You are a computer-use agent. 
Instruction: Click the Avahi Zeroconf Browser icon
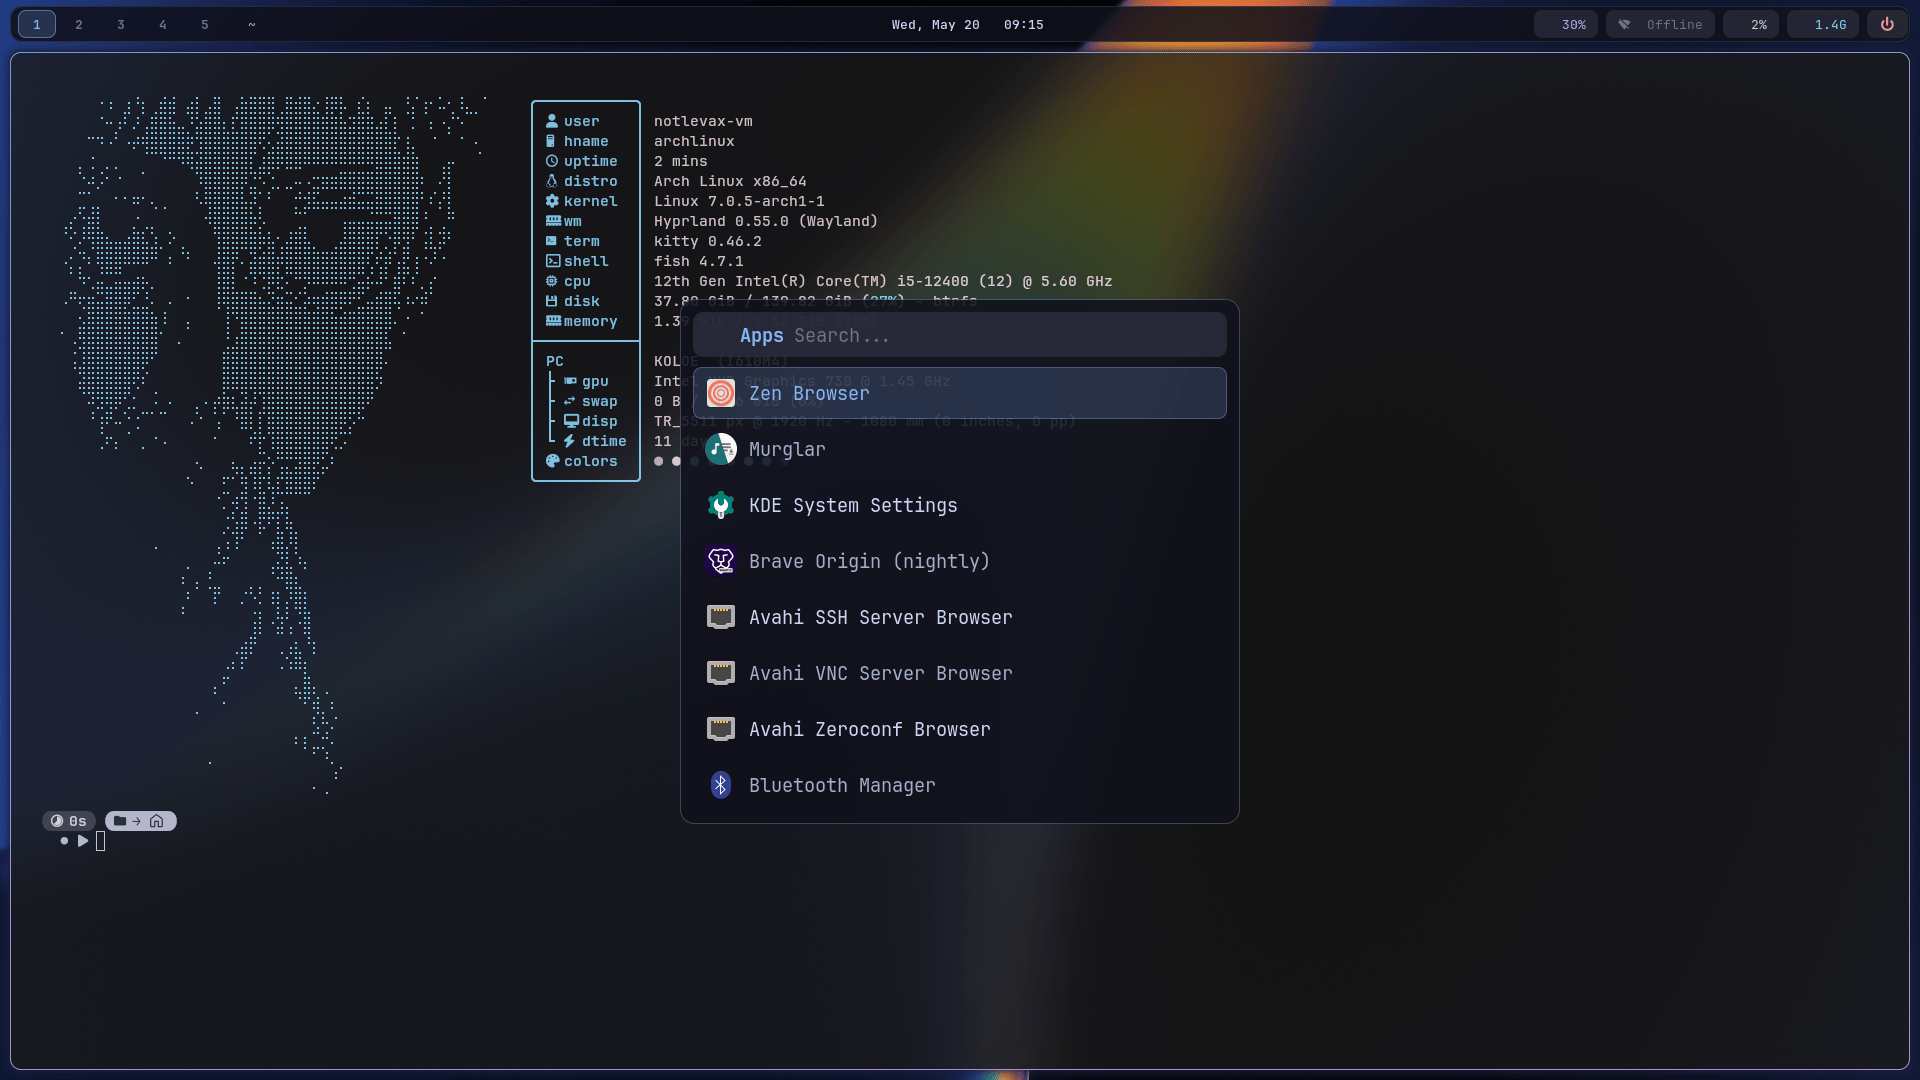(721, 729)
